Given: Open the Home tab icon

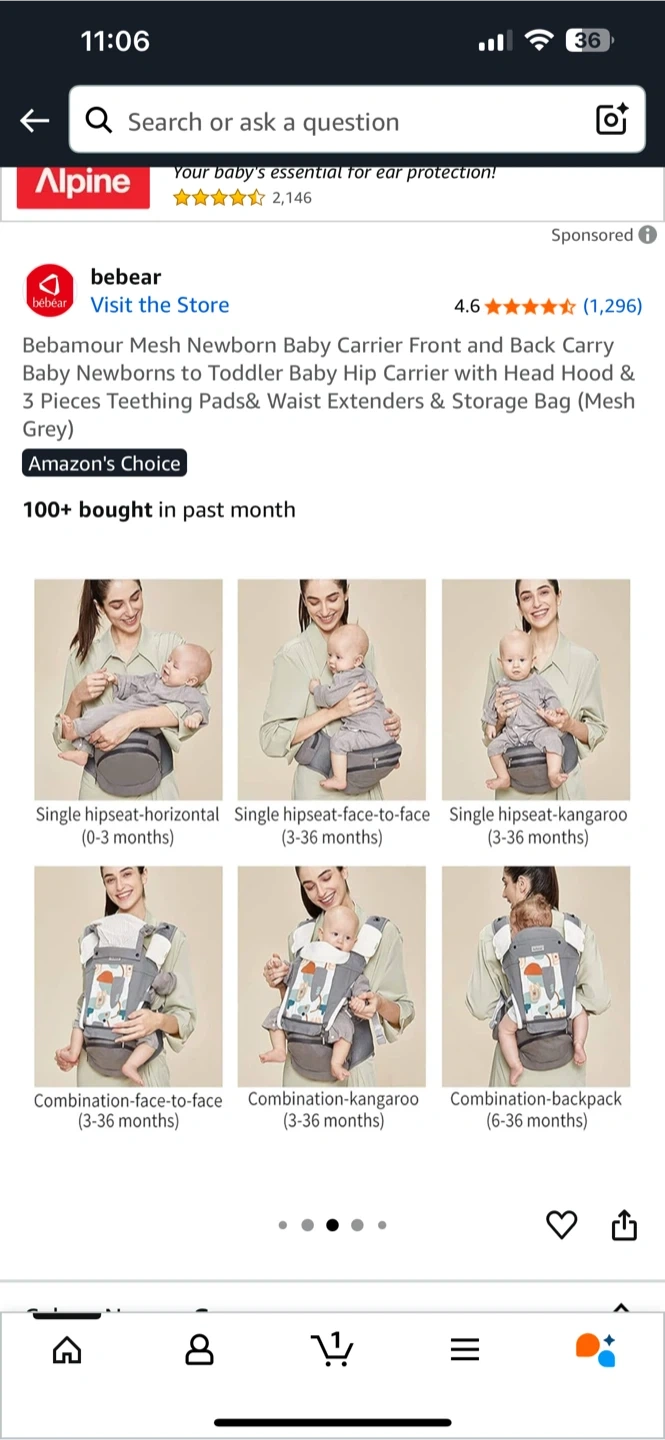Looking at the screenshot, I should [x=67, y=1351].
